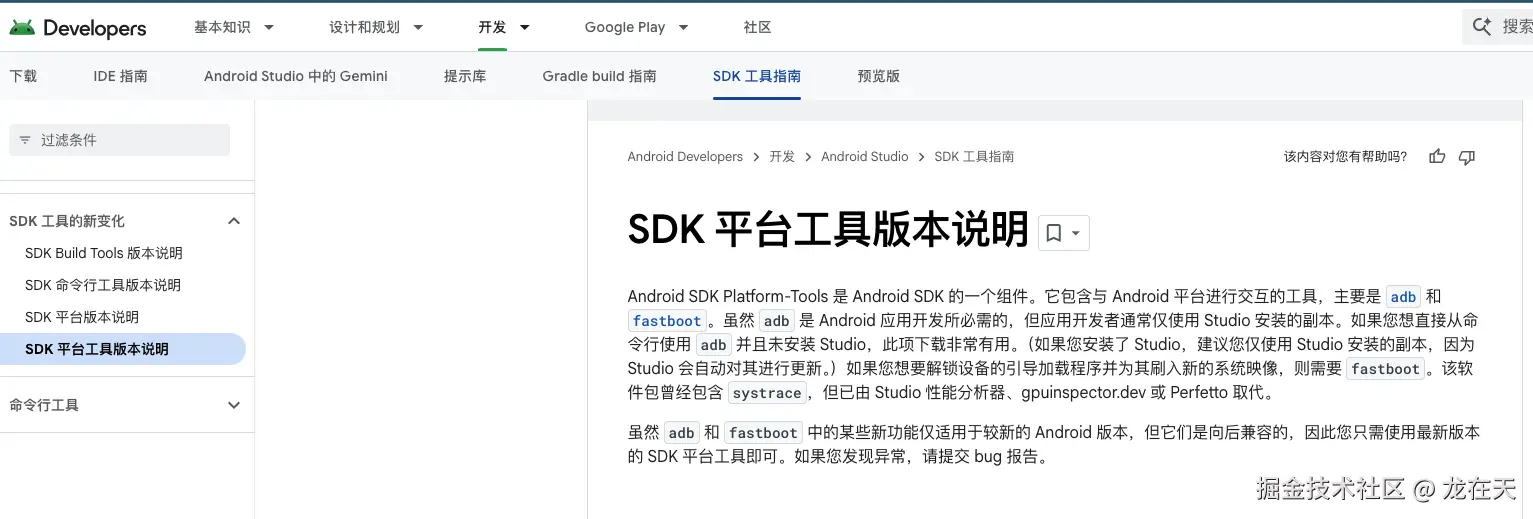Open Android Studio 中的 Gemini tab

[296, 76]
